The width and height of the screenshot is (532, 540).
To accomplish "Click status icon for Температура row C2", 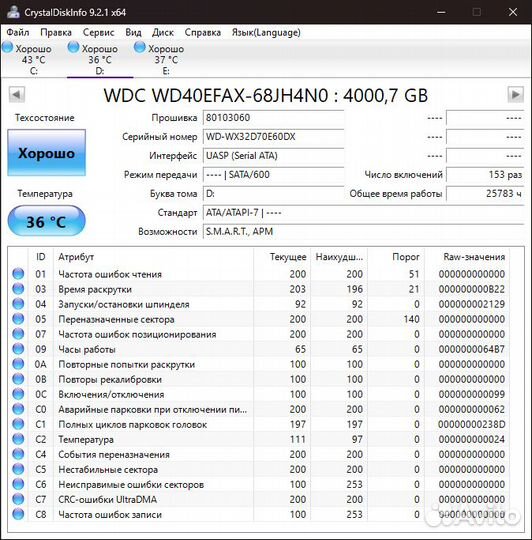I will click(18, 439).
